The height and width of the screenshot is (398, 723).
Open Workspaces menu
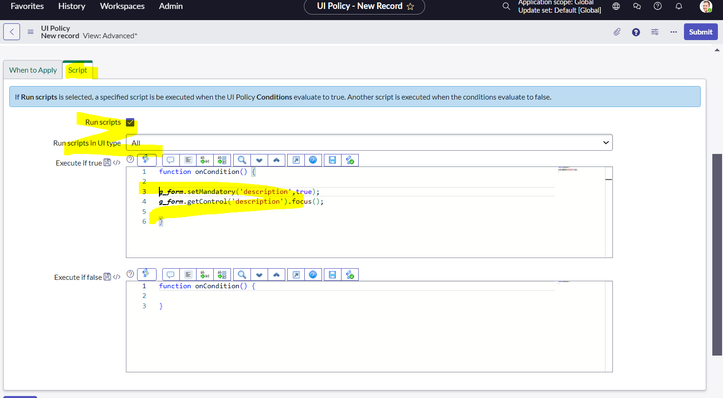122,6
